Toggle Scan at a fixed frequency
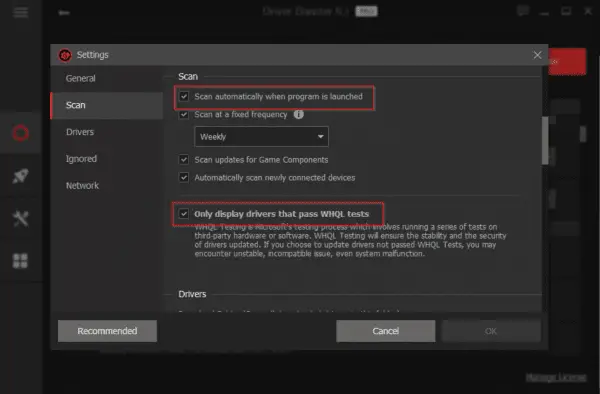Image resolution: width=600 pixels, height=394 pixels. [x=184, y=114]
